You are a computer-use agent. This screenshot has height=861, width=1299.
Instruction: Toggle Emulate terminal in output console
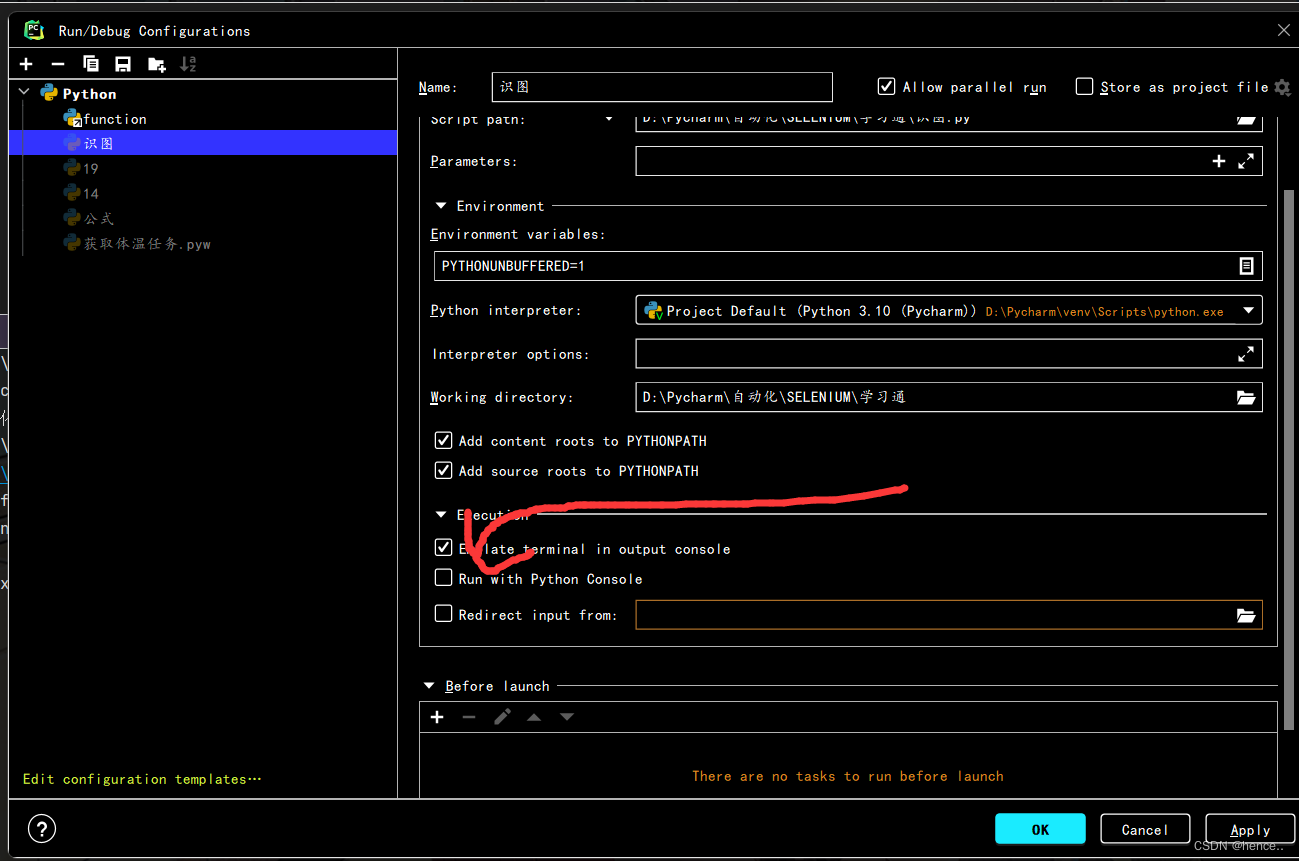444,548
